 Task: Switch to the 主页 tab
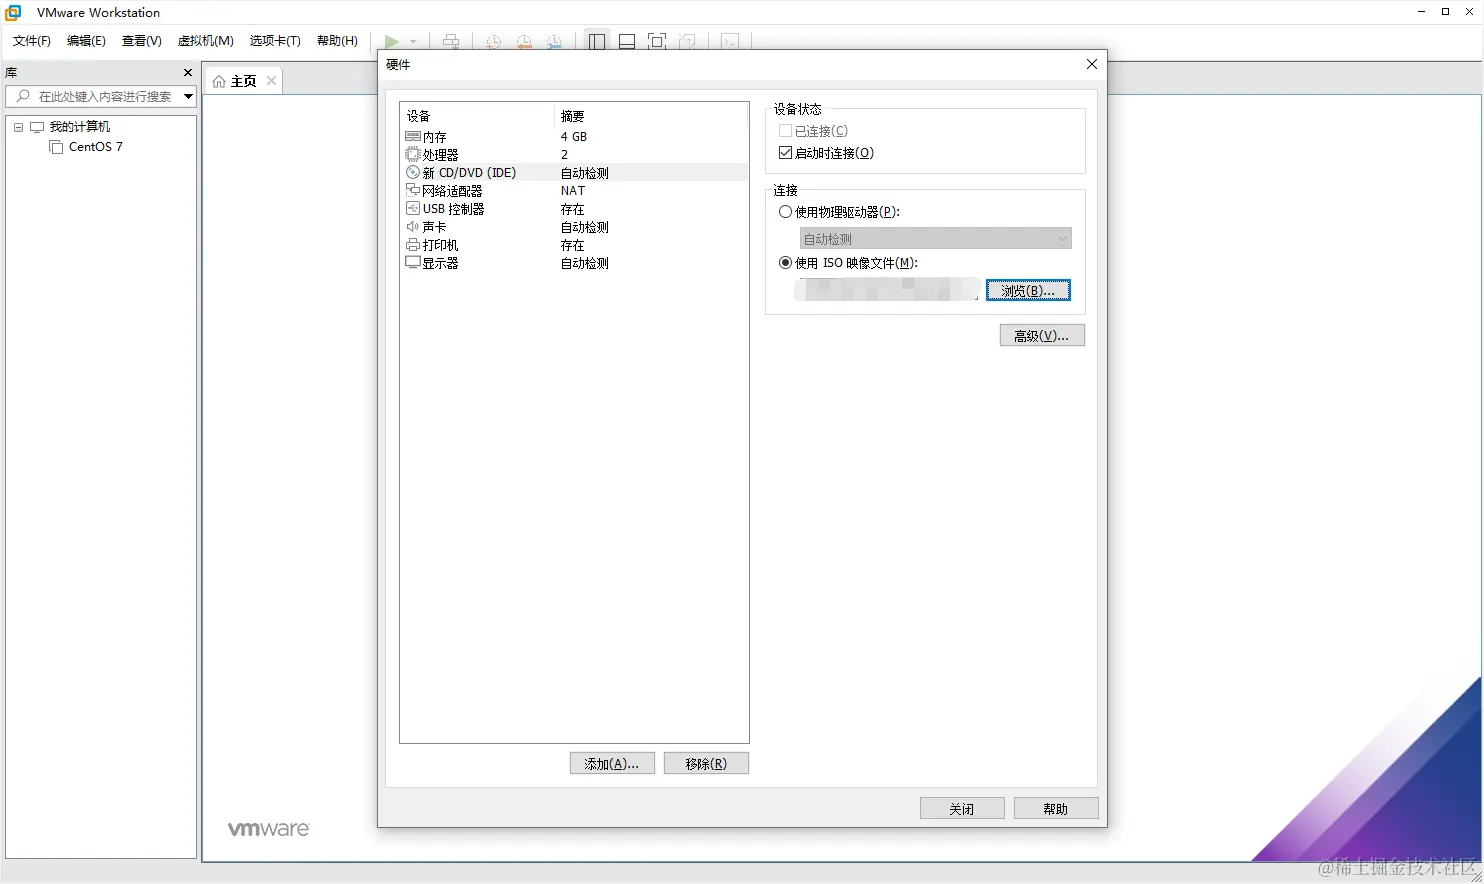(244, 81)
